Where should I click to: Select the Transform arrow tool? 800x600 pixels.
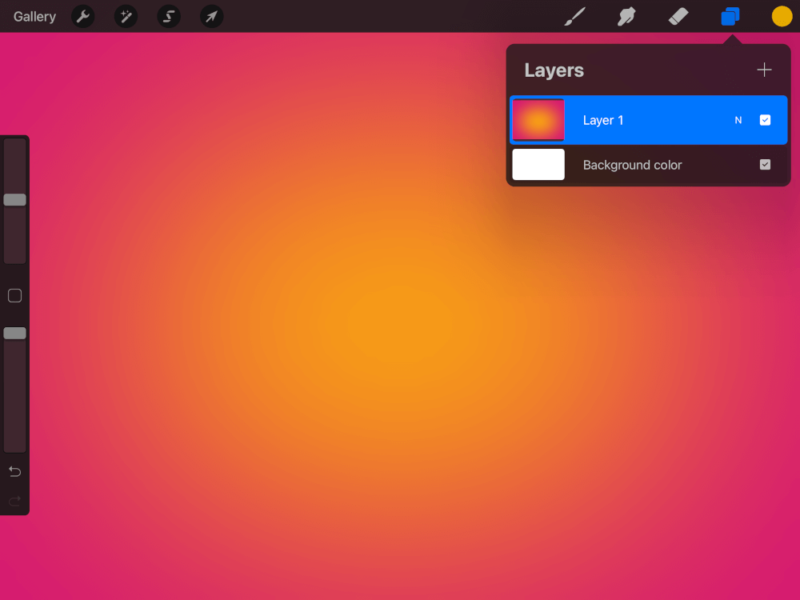tap(211, 17)
